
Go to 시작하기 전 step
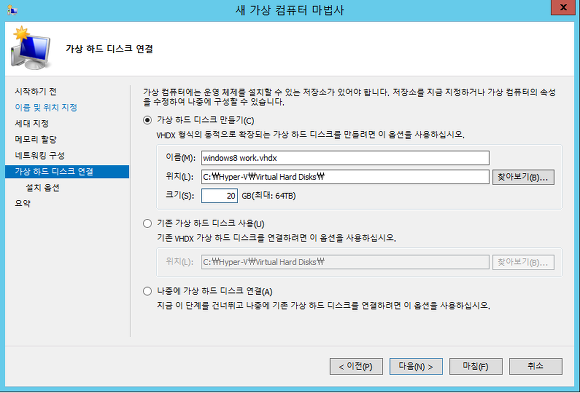pos(36,91)
